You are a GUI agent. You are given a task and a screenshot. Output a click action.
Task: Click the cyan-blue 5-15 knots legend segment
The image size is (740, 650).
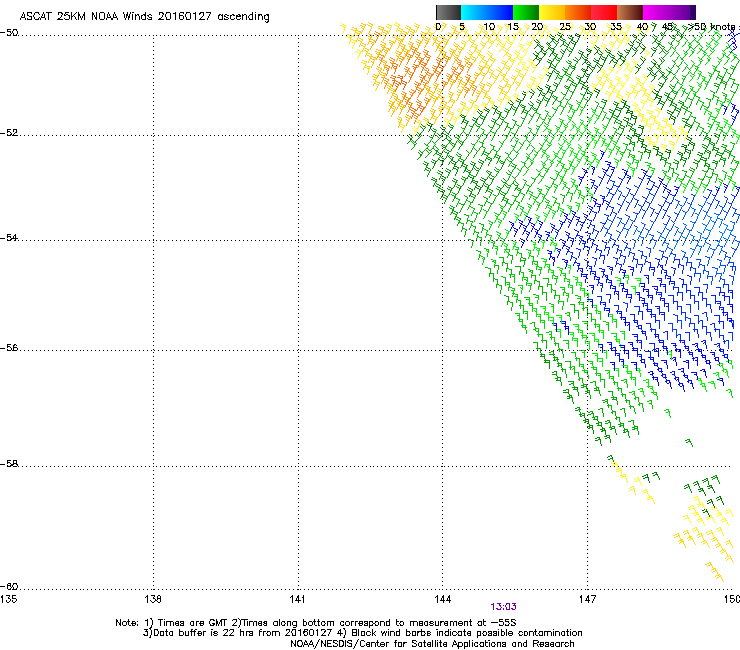pos(487,12)
